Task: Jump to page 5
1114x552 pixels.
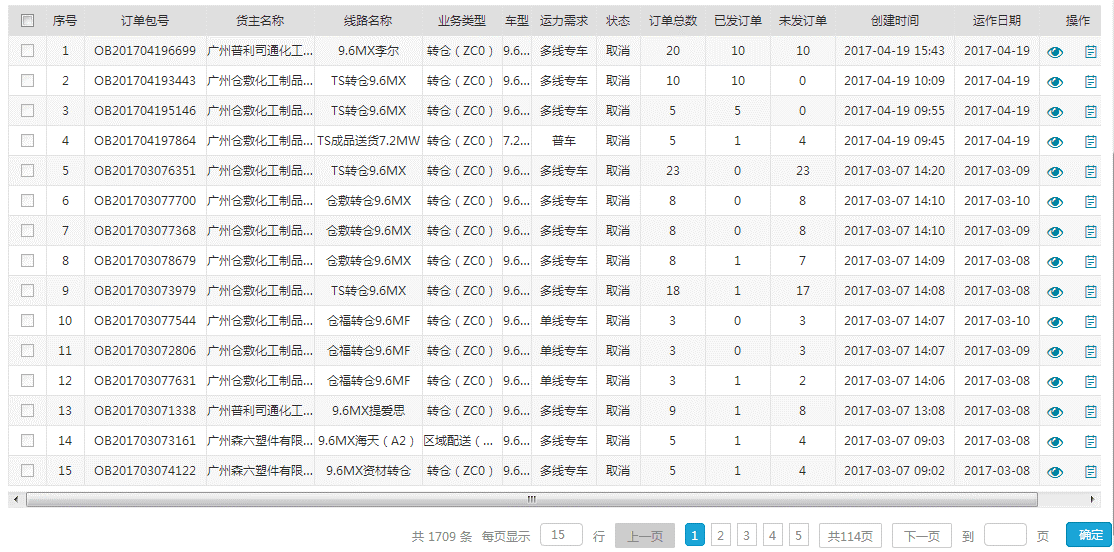Action: pyautogui.click(x=798, y=536)
